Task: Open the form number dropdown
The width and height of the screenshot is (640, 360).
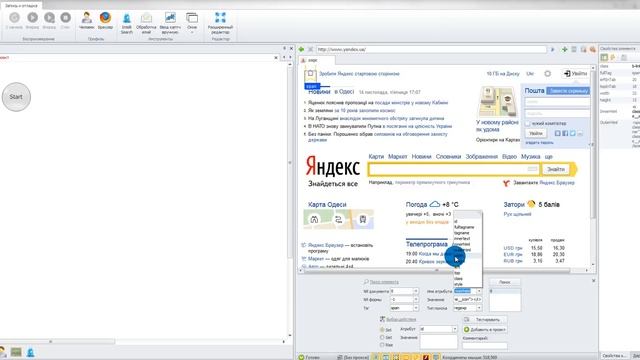Action: coord(416,300)
